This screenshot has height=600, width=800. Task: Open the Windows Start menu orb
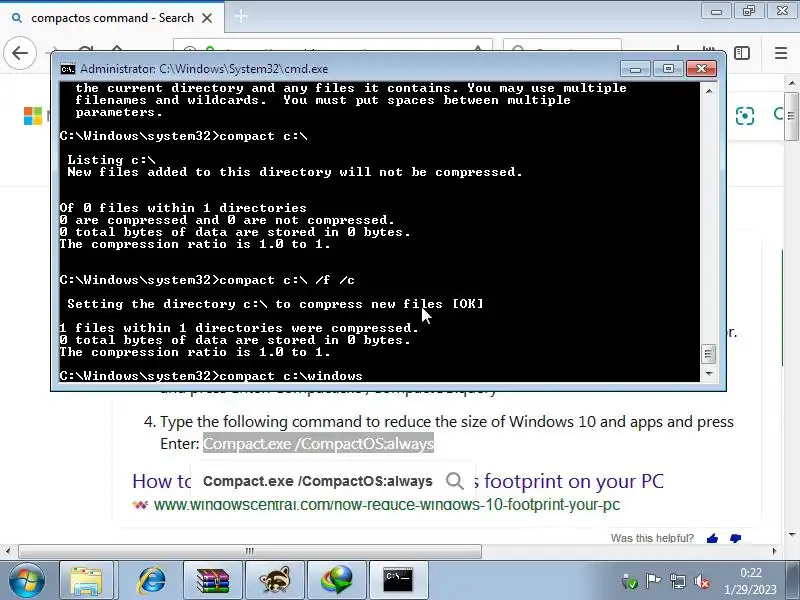point(25,580)
